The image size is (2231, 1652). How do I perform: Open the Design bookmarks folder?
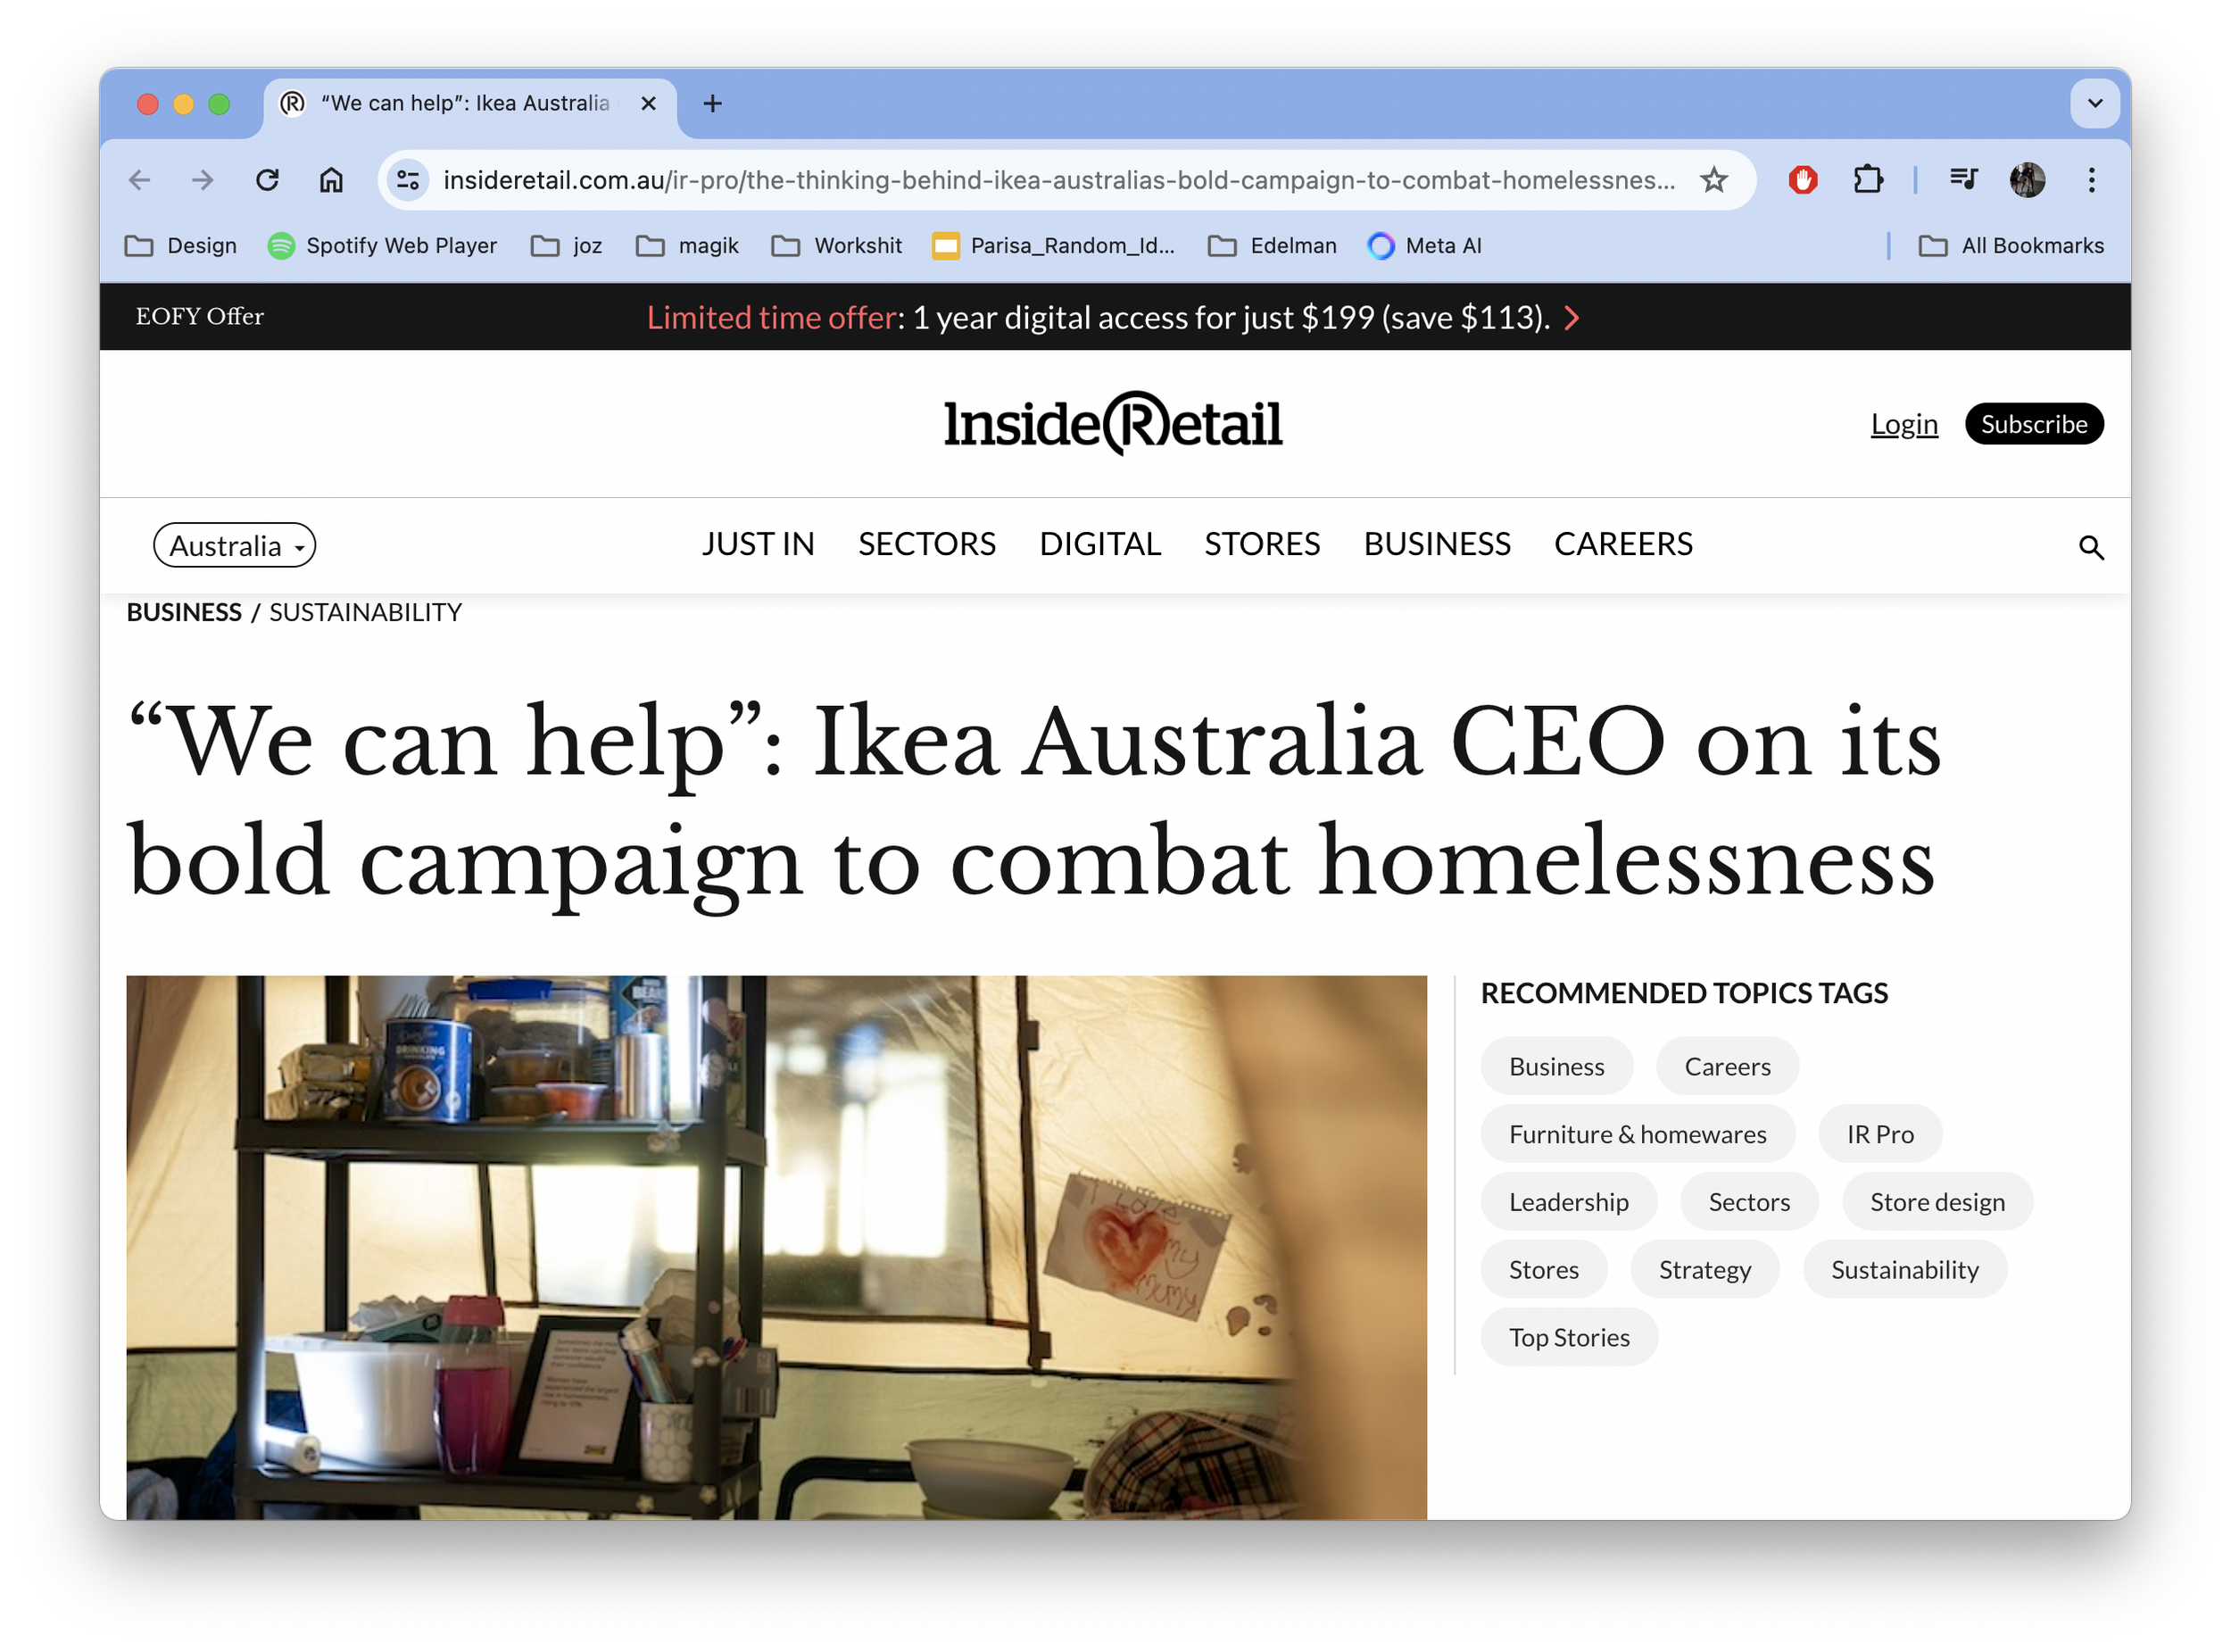coord(181,246)
